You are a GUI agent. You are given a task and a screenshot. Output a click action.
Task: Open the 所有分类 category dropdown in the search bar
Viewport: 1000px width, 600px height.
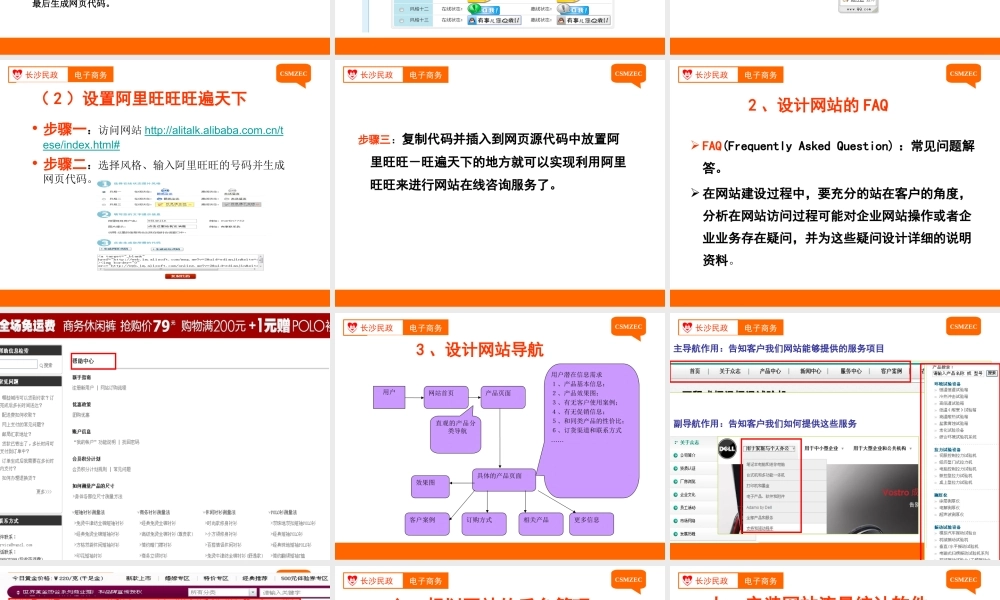click(x=220, y=591)
